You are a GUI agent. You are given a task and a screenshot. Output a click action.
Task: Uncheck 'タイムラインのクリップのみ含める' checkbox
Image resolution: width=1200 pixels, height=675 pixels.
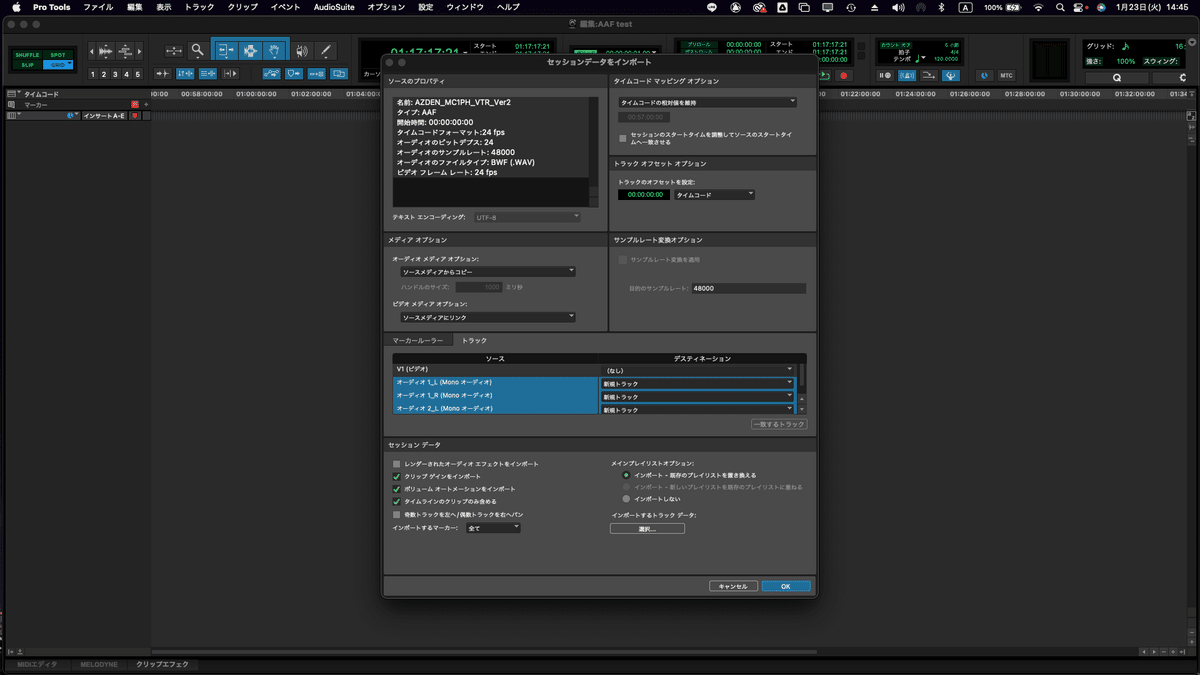(x=397, y=502)
